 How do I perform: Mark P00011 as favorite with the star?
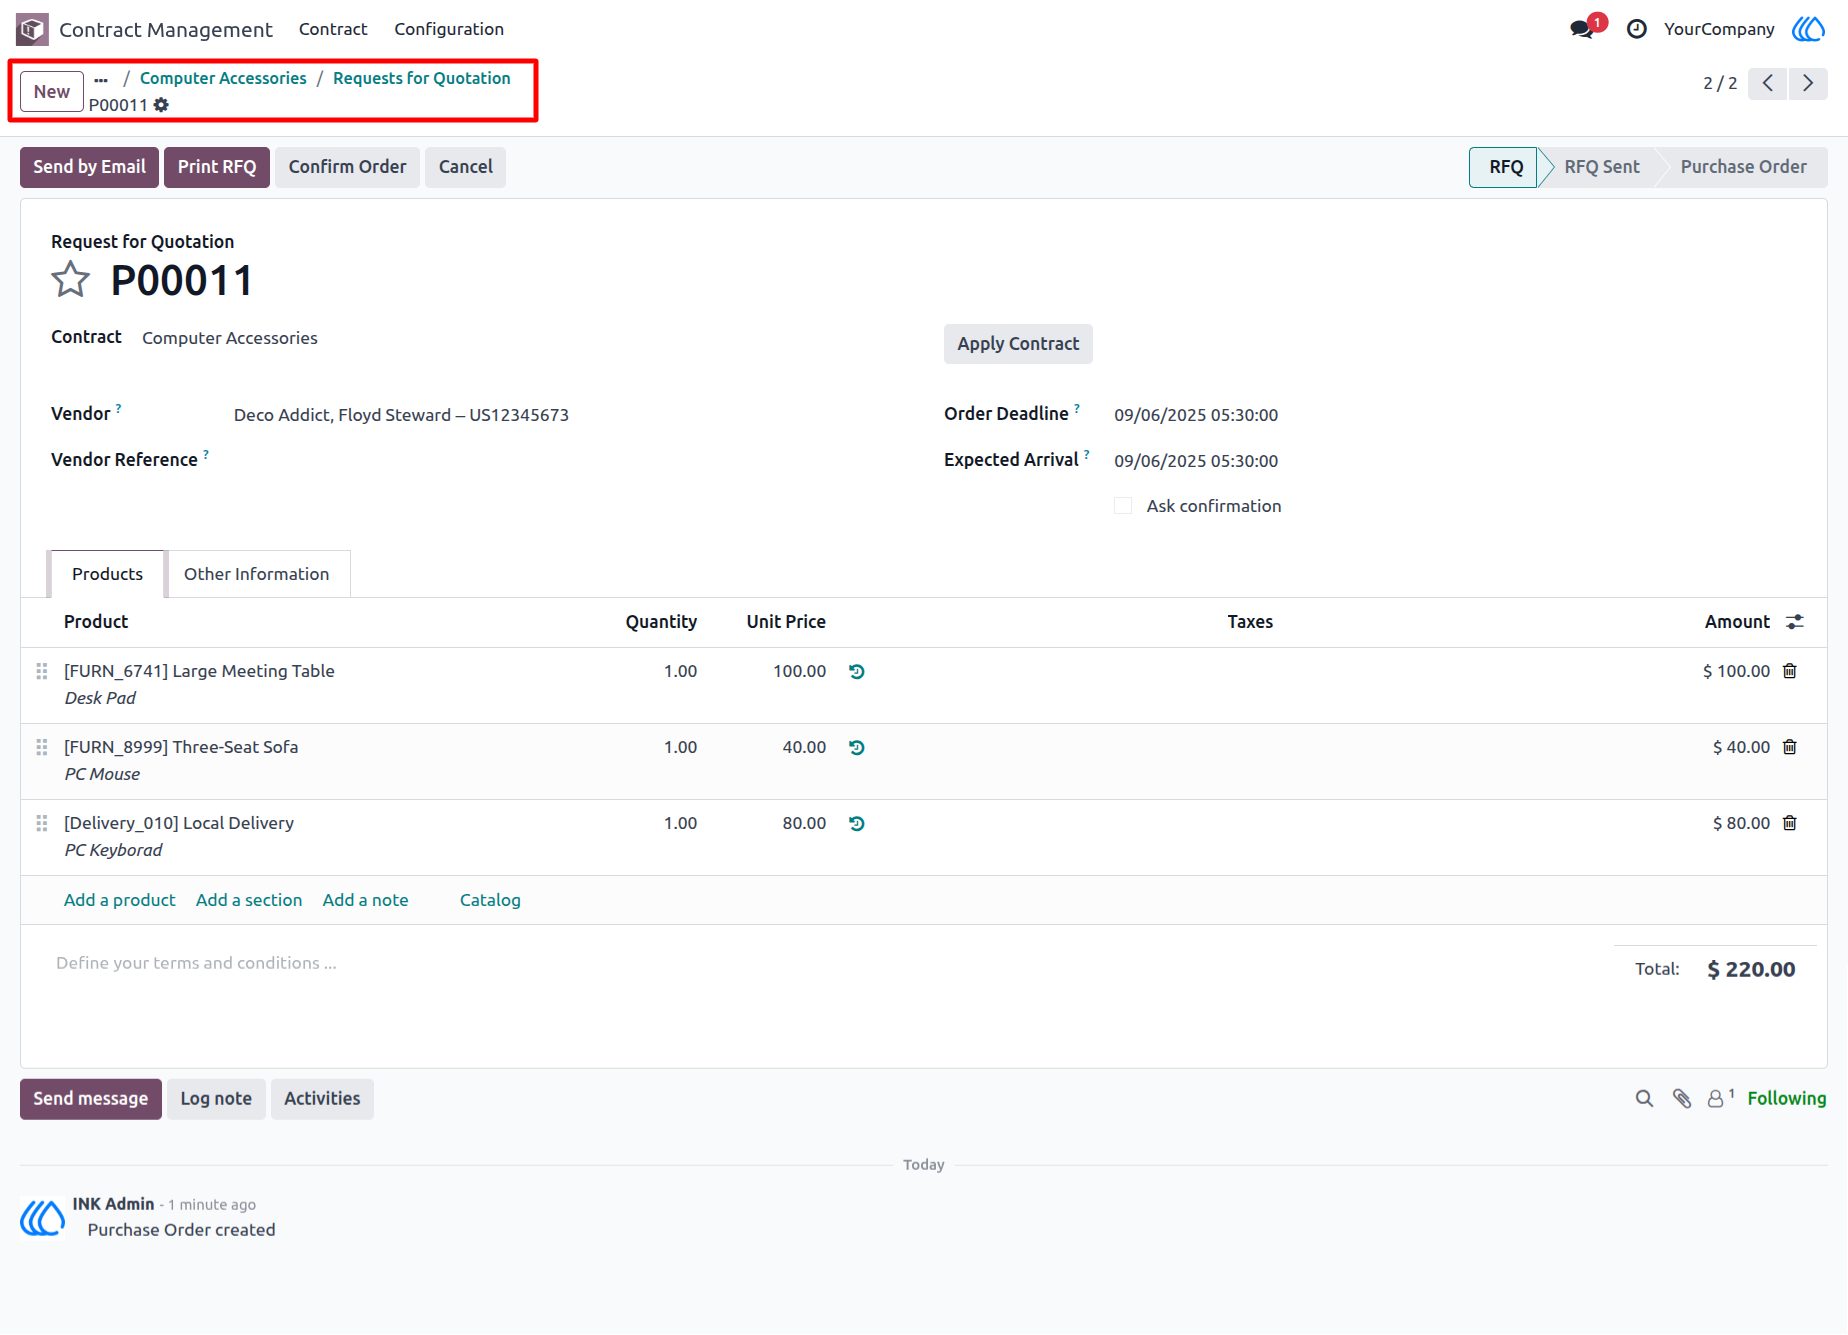tap(70, 280)
